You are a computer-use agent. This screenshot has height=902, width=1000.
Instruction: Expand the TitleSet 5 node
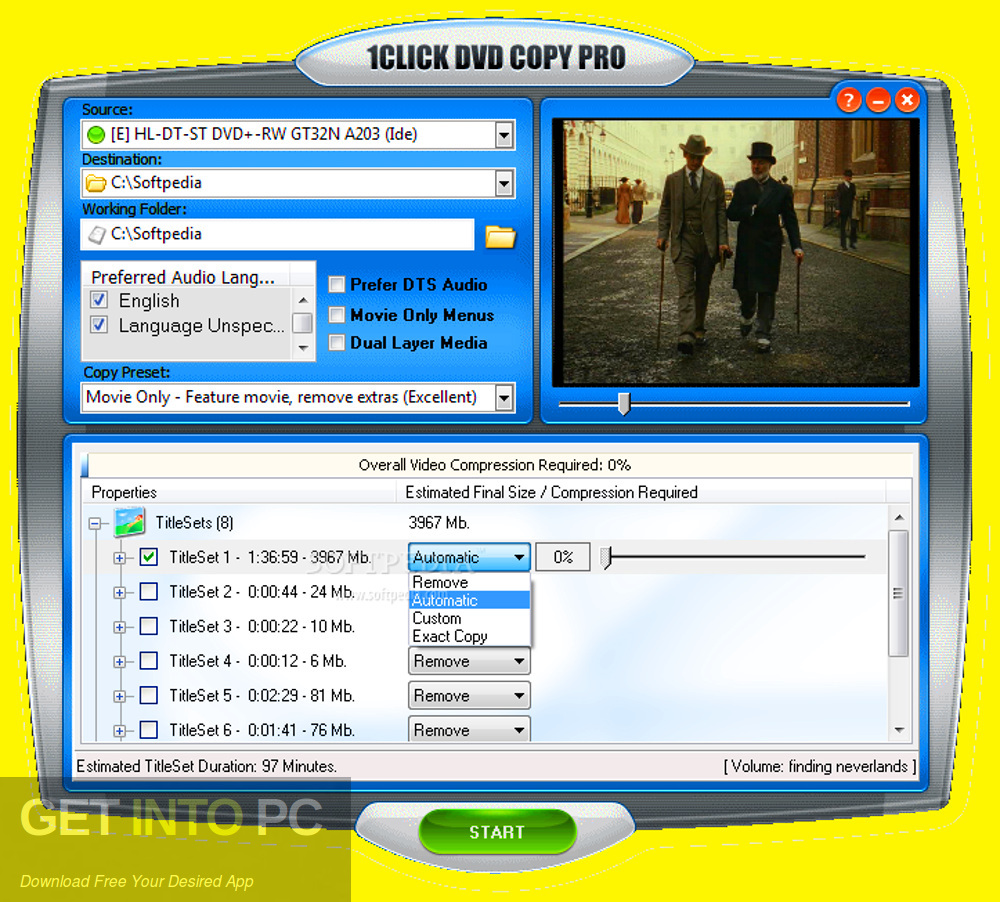119,696
